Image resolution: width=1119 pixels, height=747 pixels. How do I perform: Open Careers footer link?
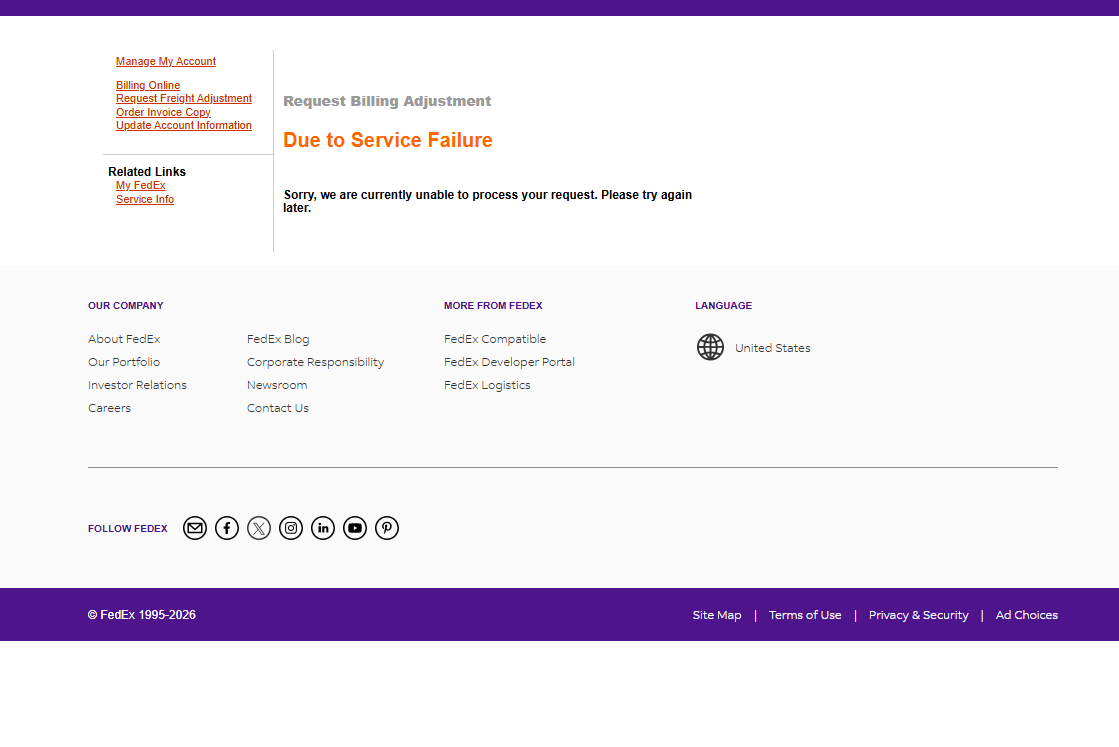[109, 408]
